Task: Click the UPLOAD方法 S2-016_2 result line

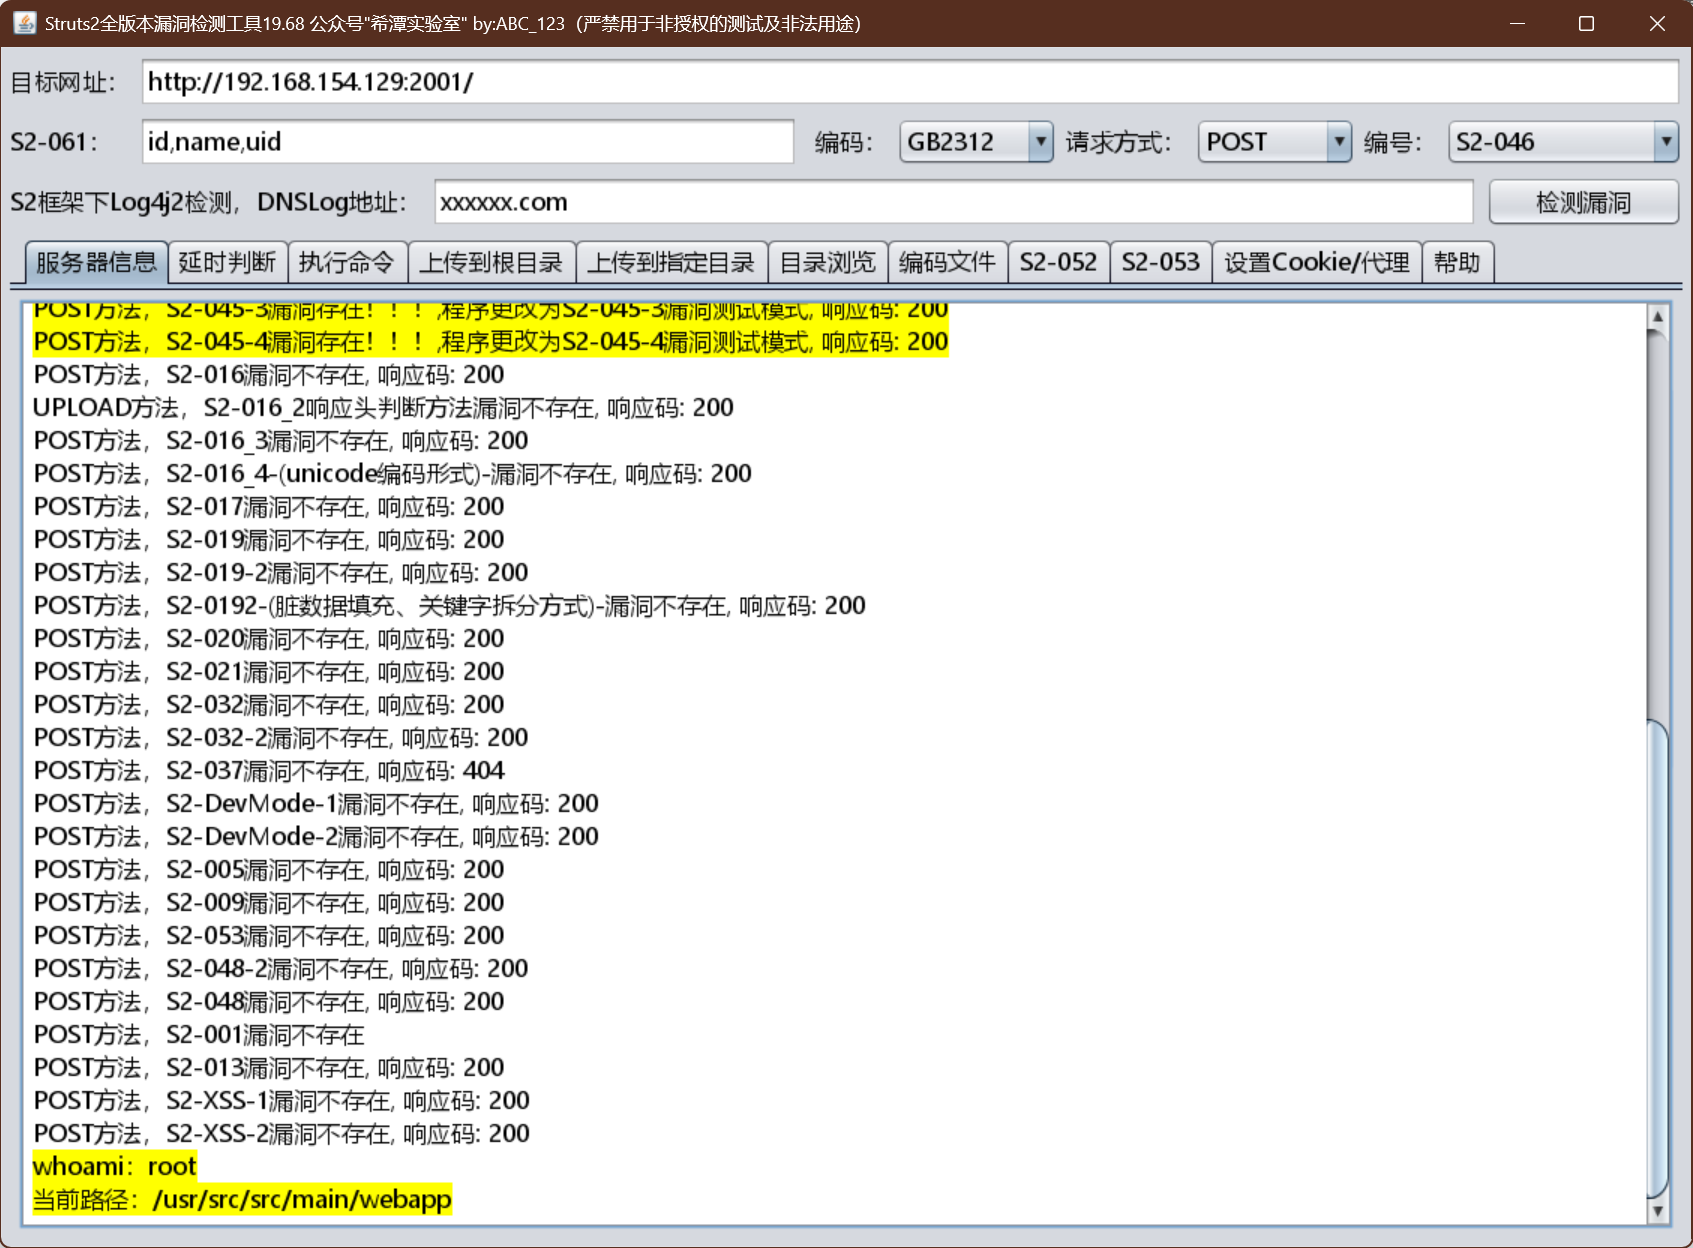Action: 383,408
